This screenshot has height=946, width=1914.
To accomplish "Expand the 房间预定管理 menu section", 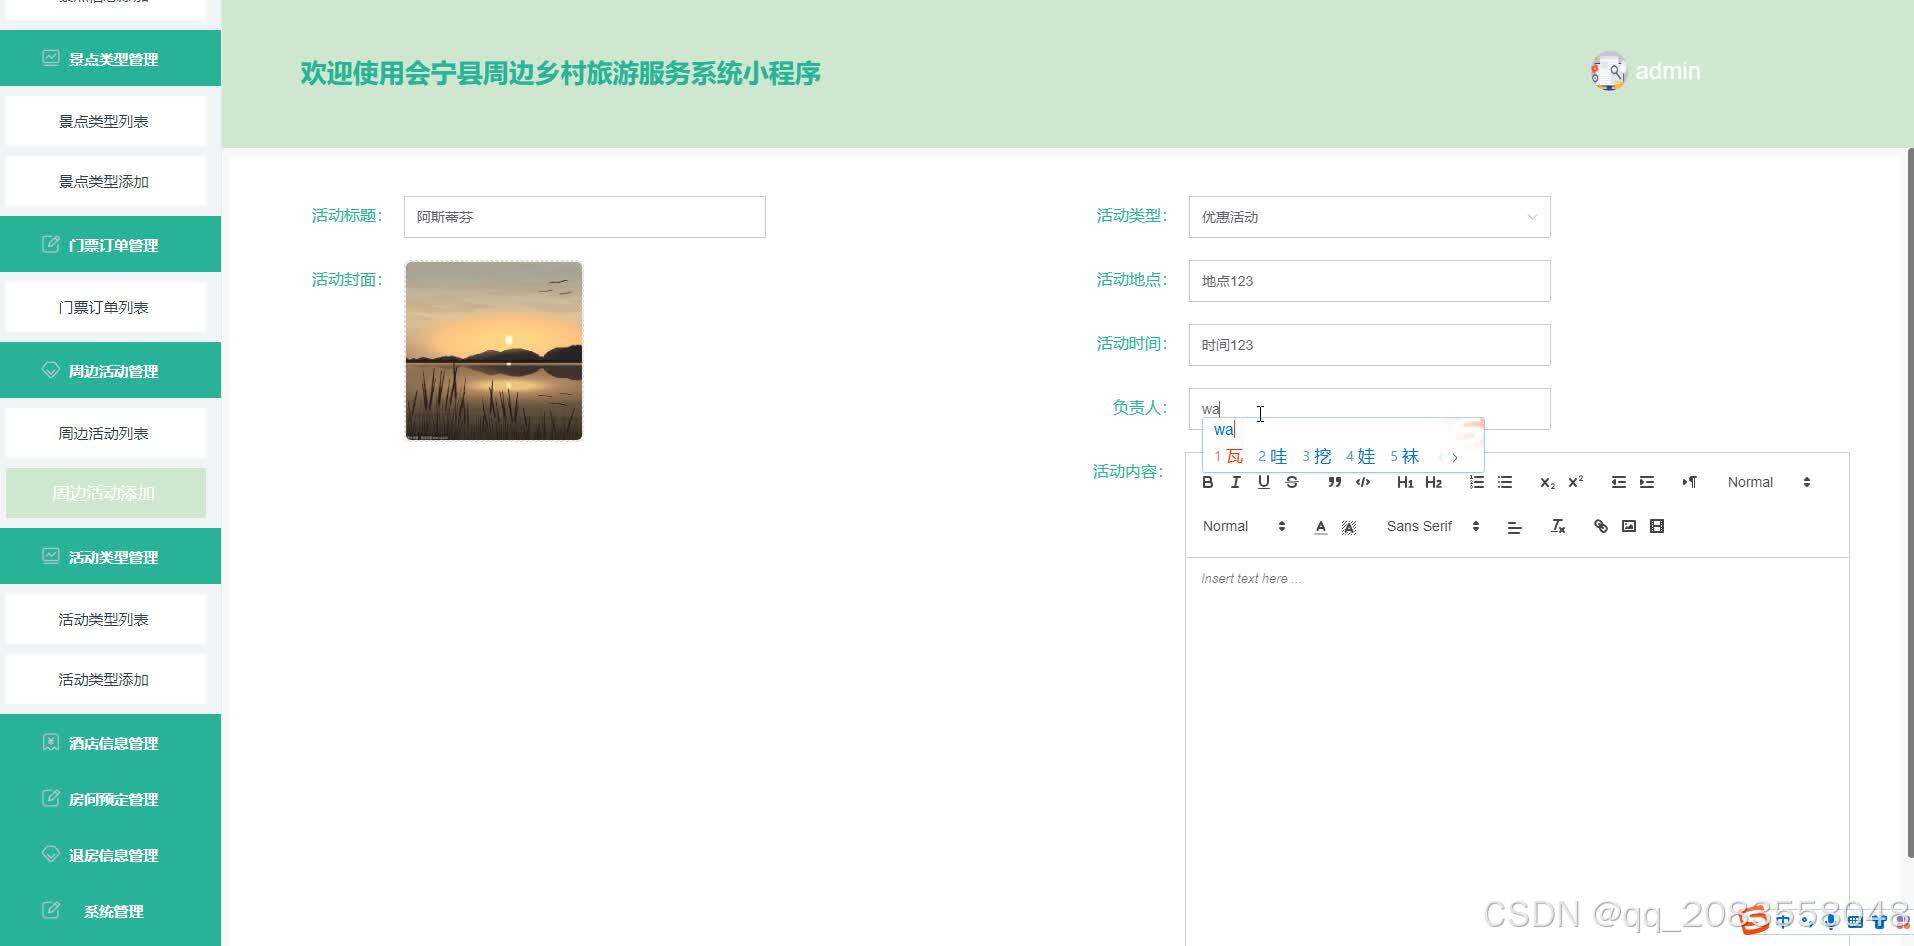I will point(110,798).
